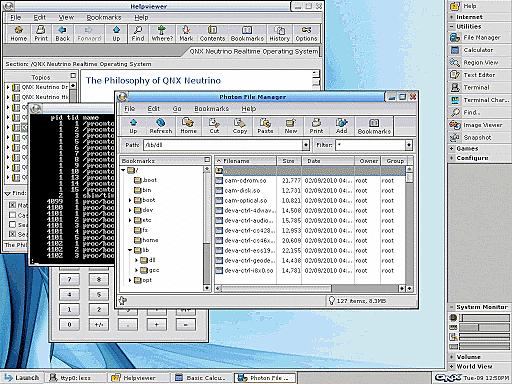Click calculator key 7
Viewport: 512px width, 384px height.
point(69,279)
